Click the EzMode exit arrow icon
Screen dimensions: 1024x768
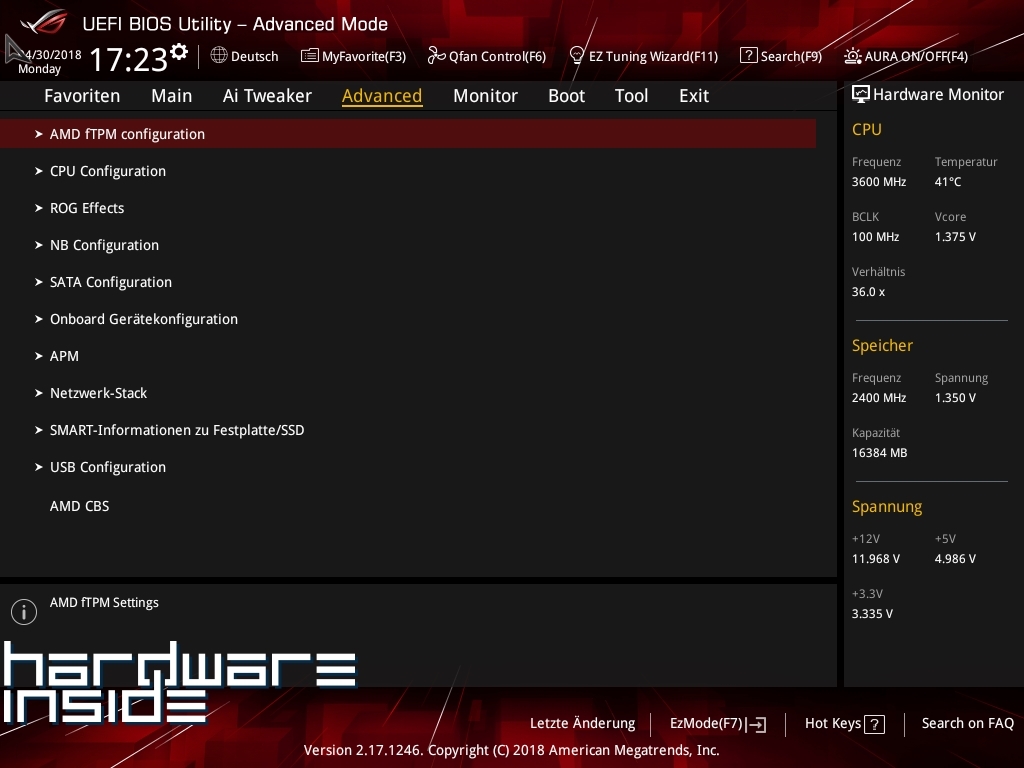(756, 724)
